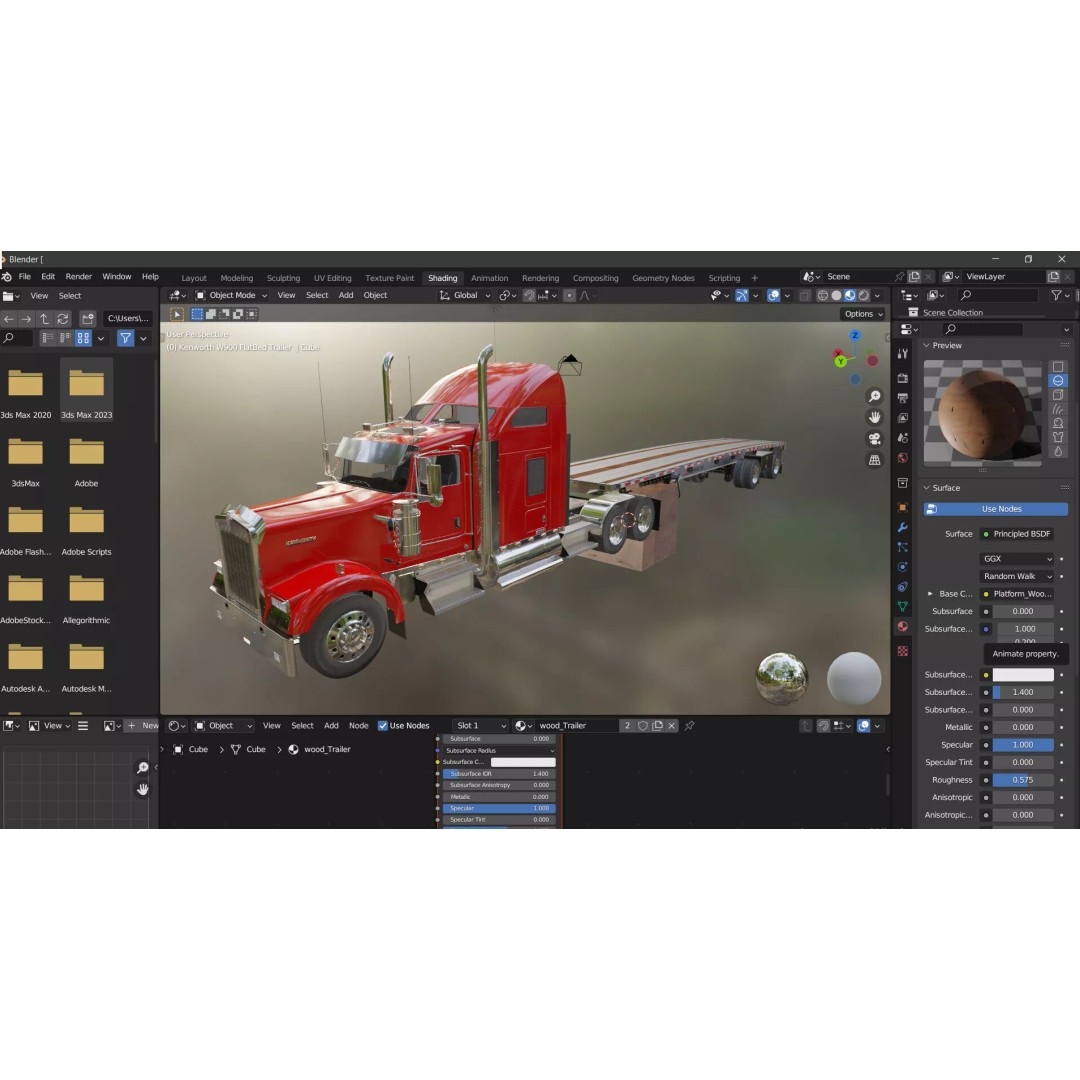Image resolution: width=1080 pixels, height=1080 pixels.
Task: Open the Material properties tab icon
Action: 902,626
